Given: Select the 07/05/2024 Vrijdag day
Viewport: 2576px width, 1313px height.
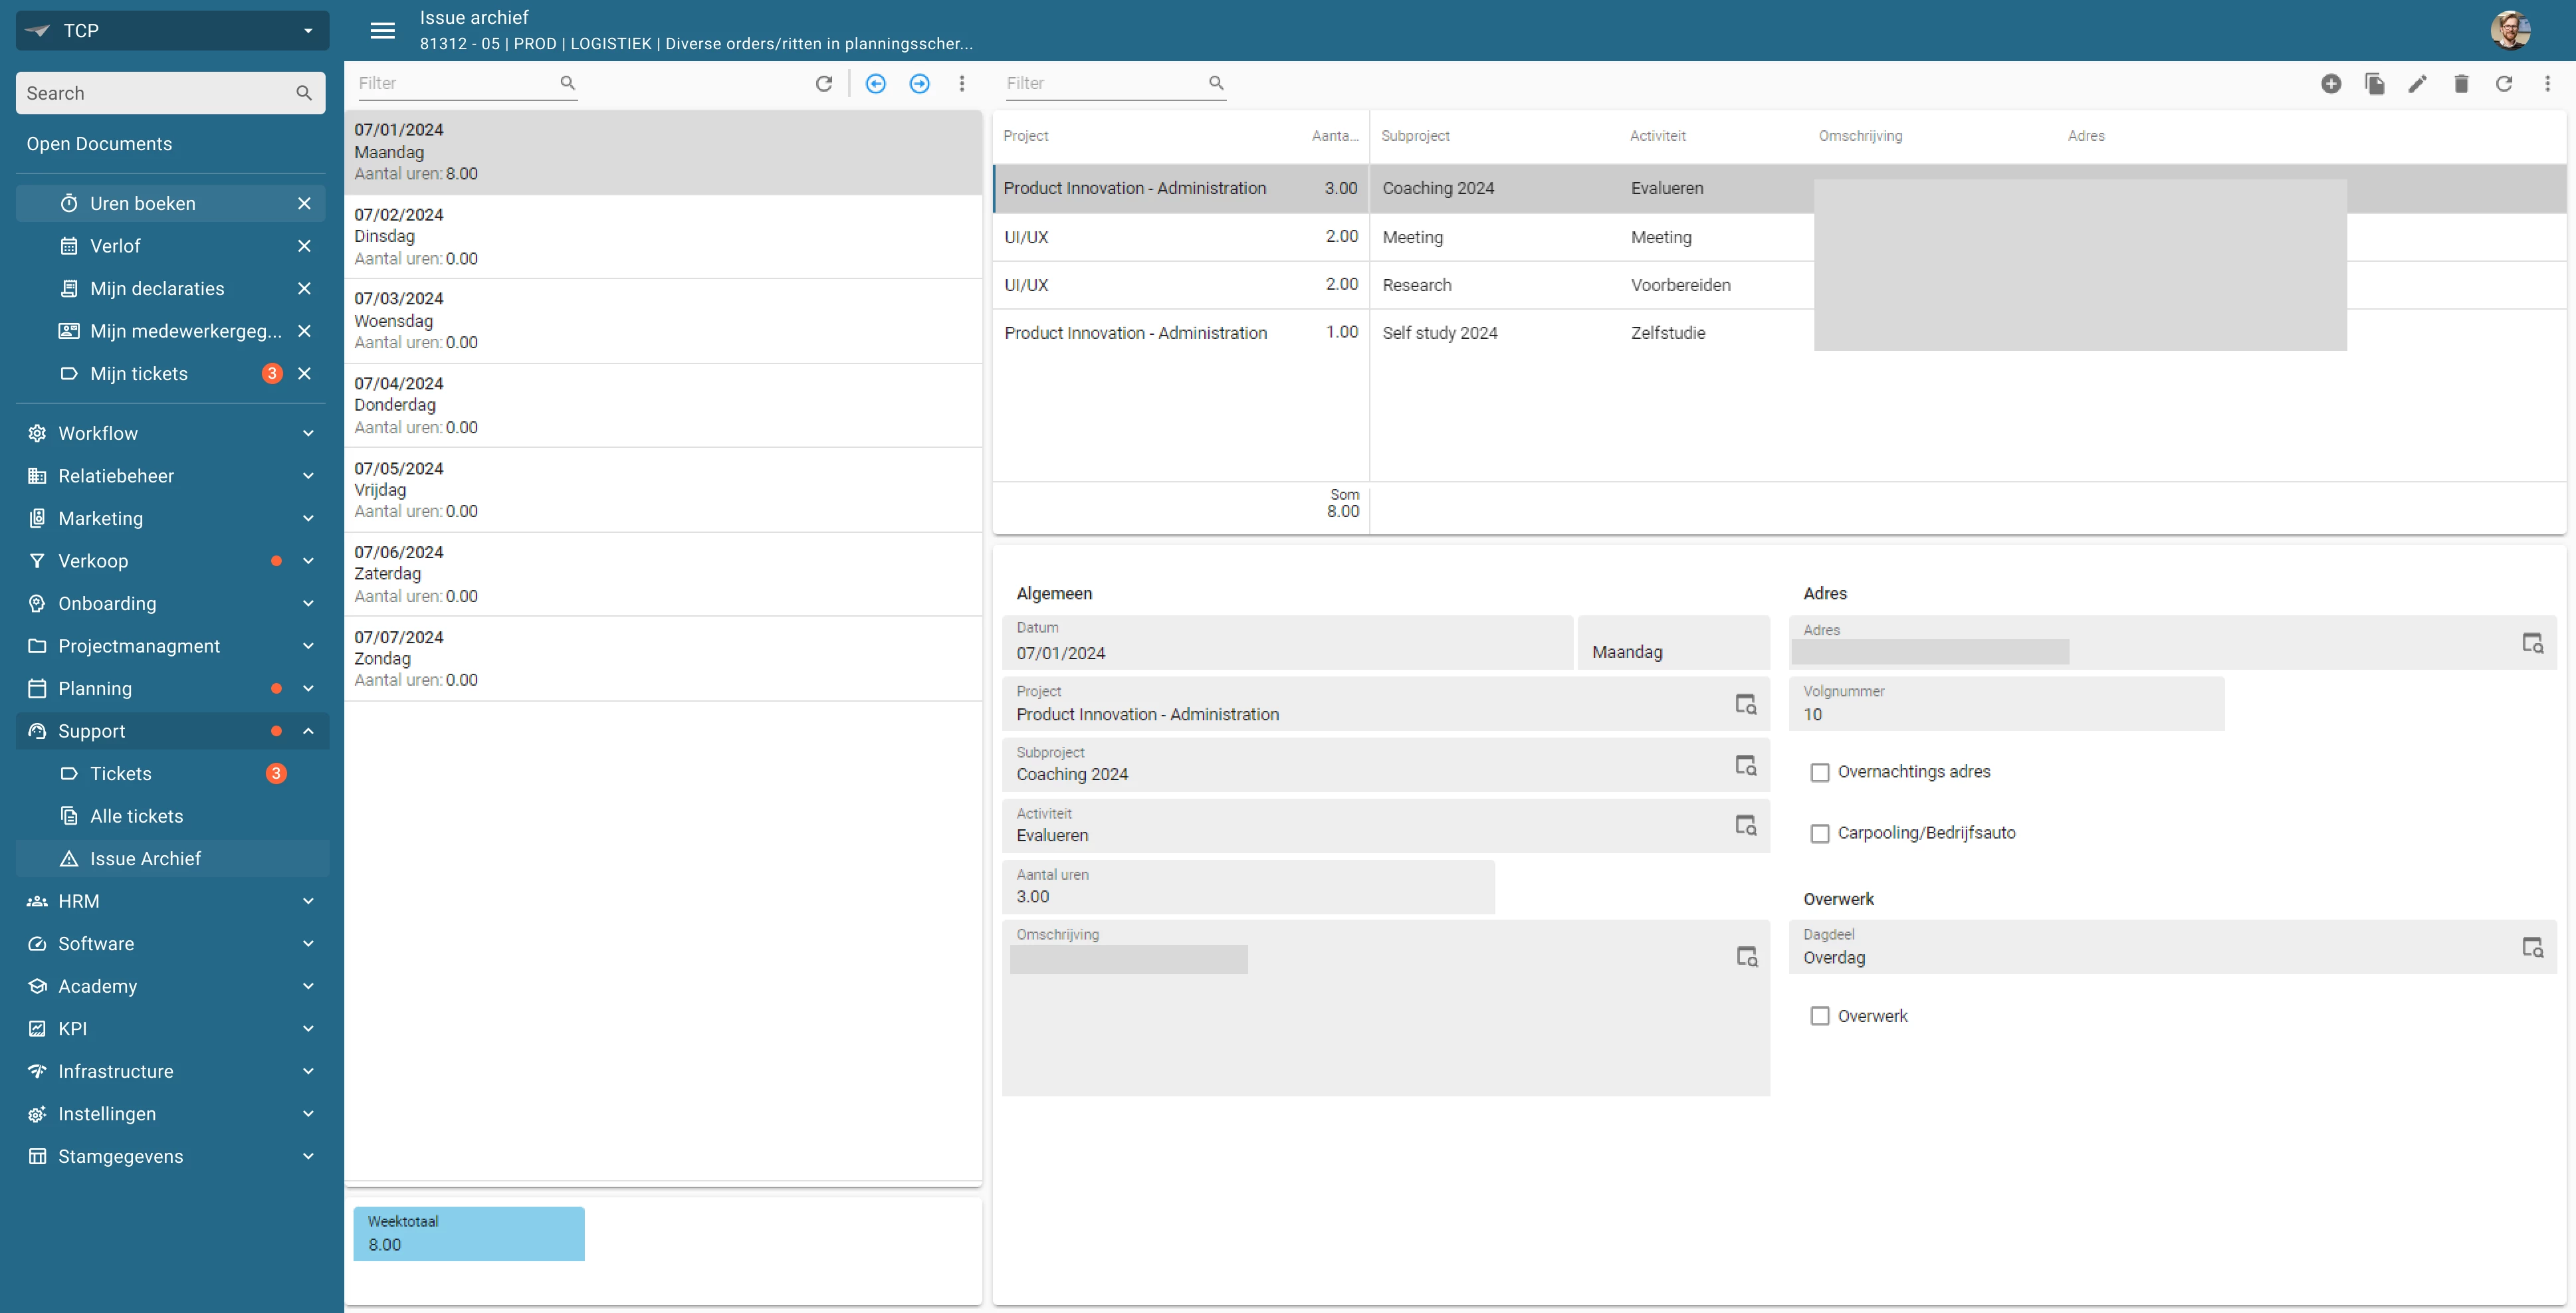Looking at the screenshot, I should 663,490.
